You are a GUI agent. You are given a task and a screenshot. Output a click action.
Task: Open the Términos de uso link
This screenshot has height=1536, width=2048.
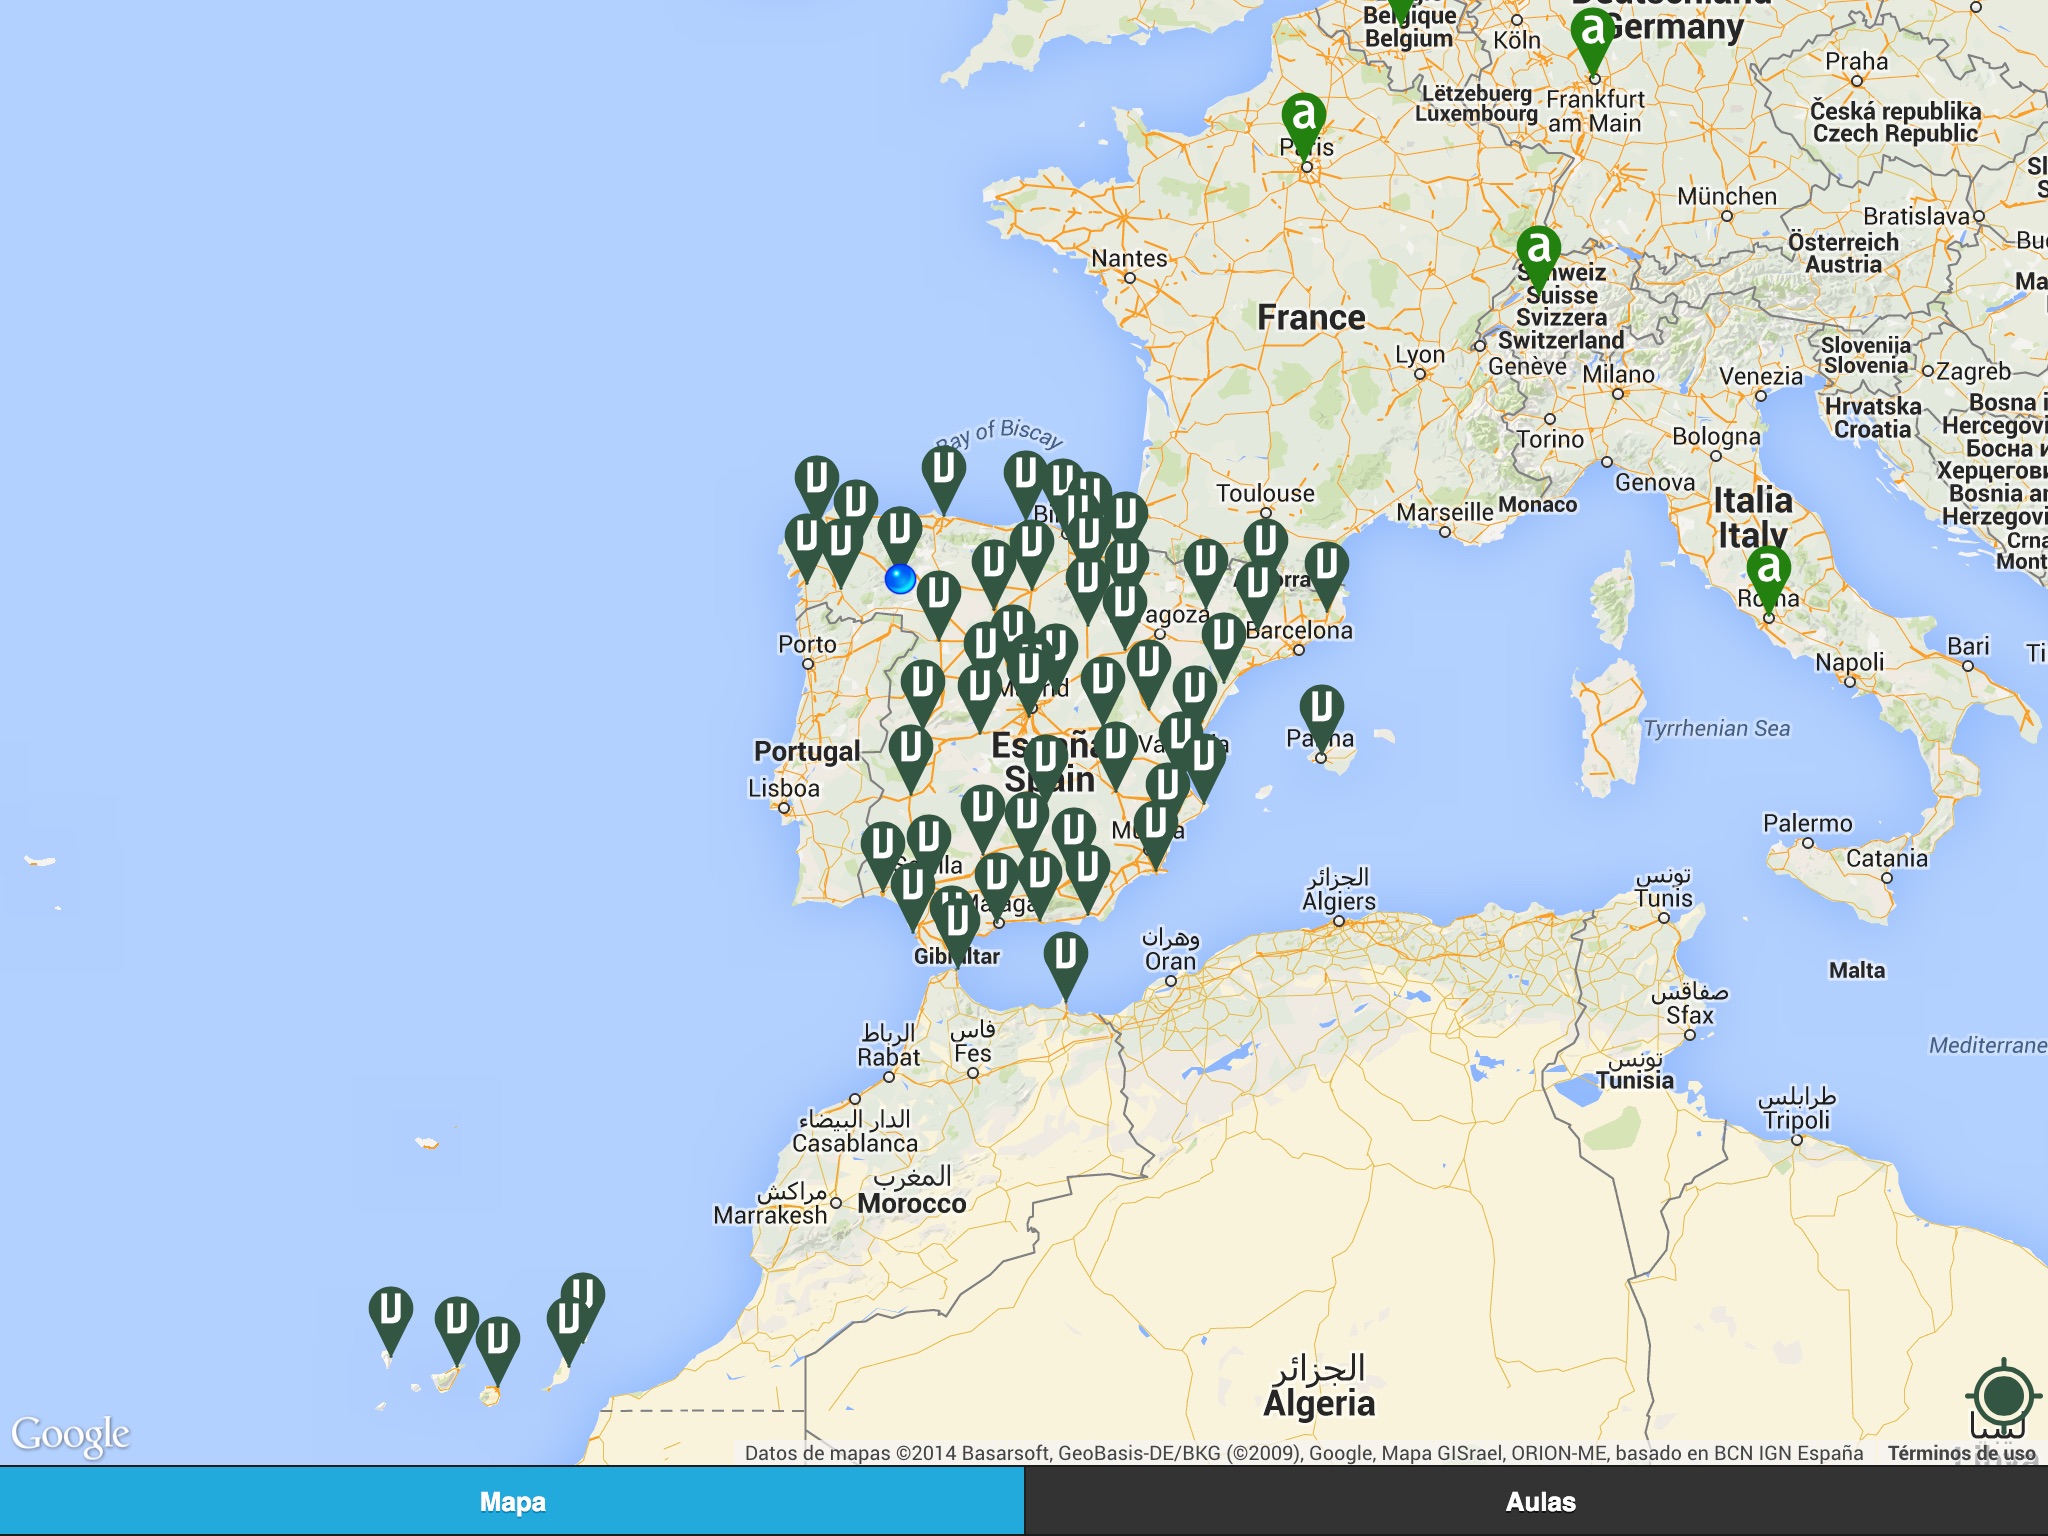1961,1453
